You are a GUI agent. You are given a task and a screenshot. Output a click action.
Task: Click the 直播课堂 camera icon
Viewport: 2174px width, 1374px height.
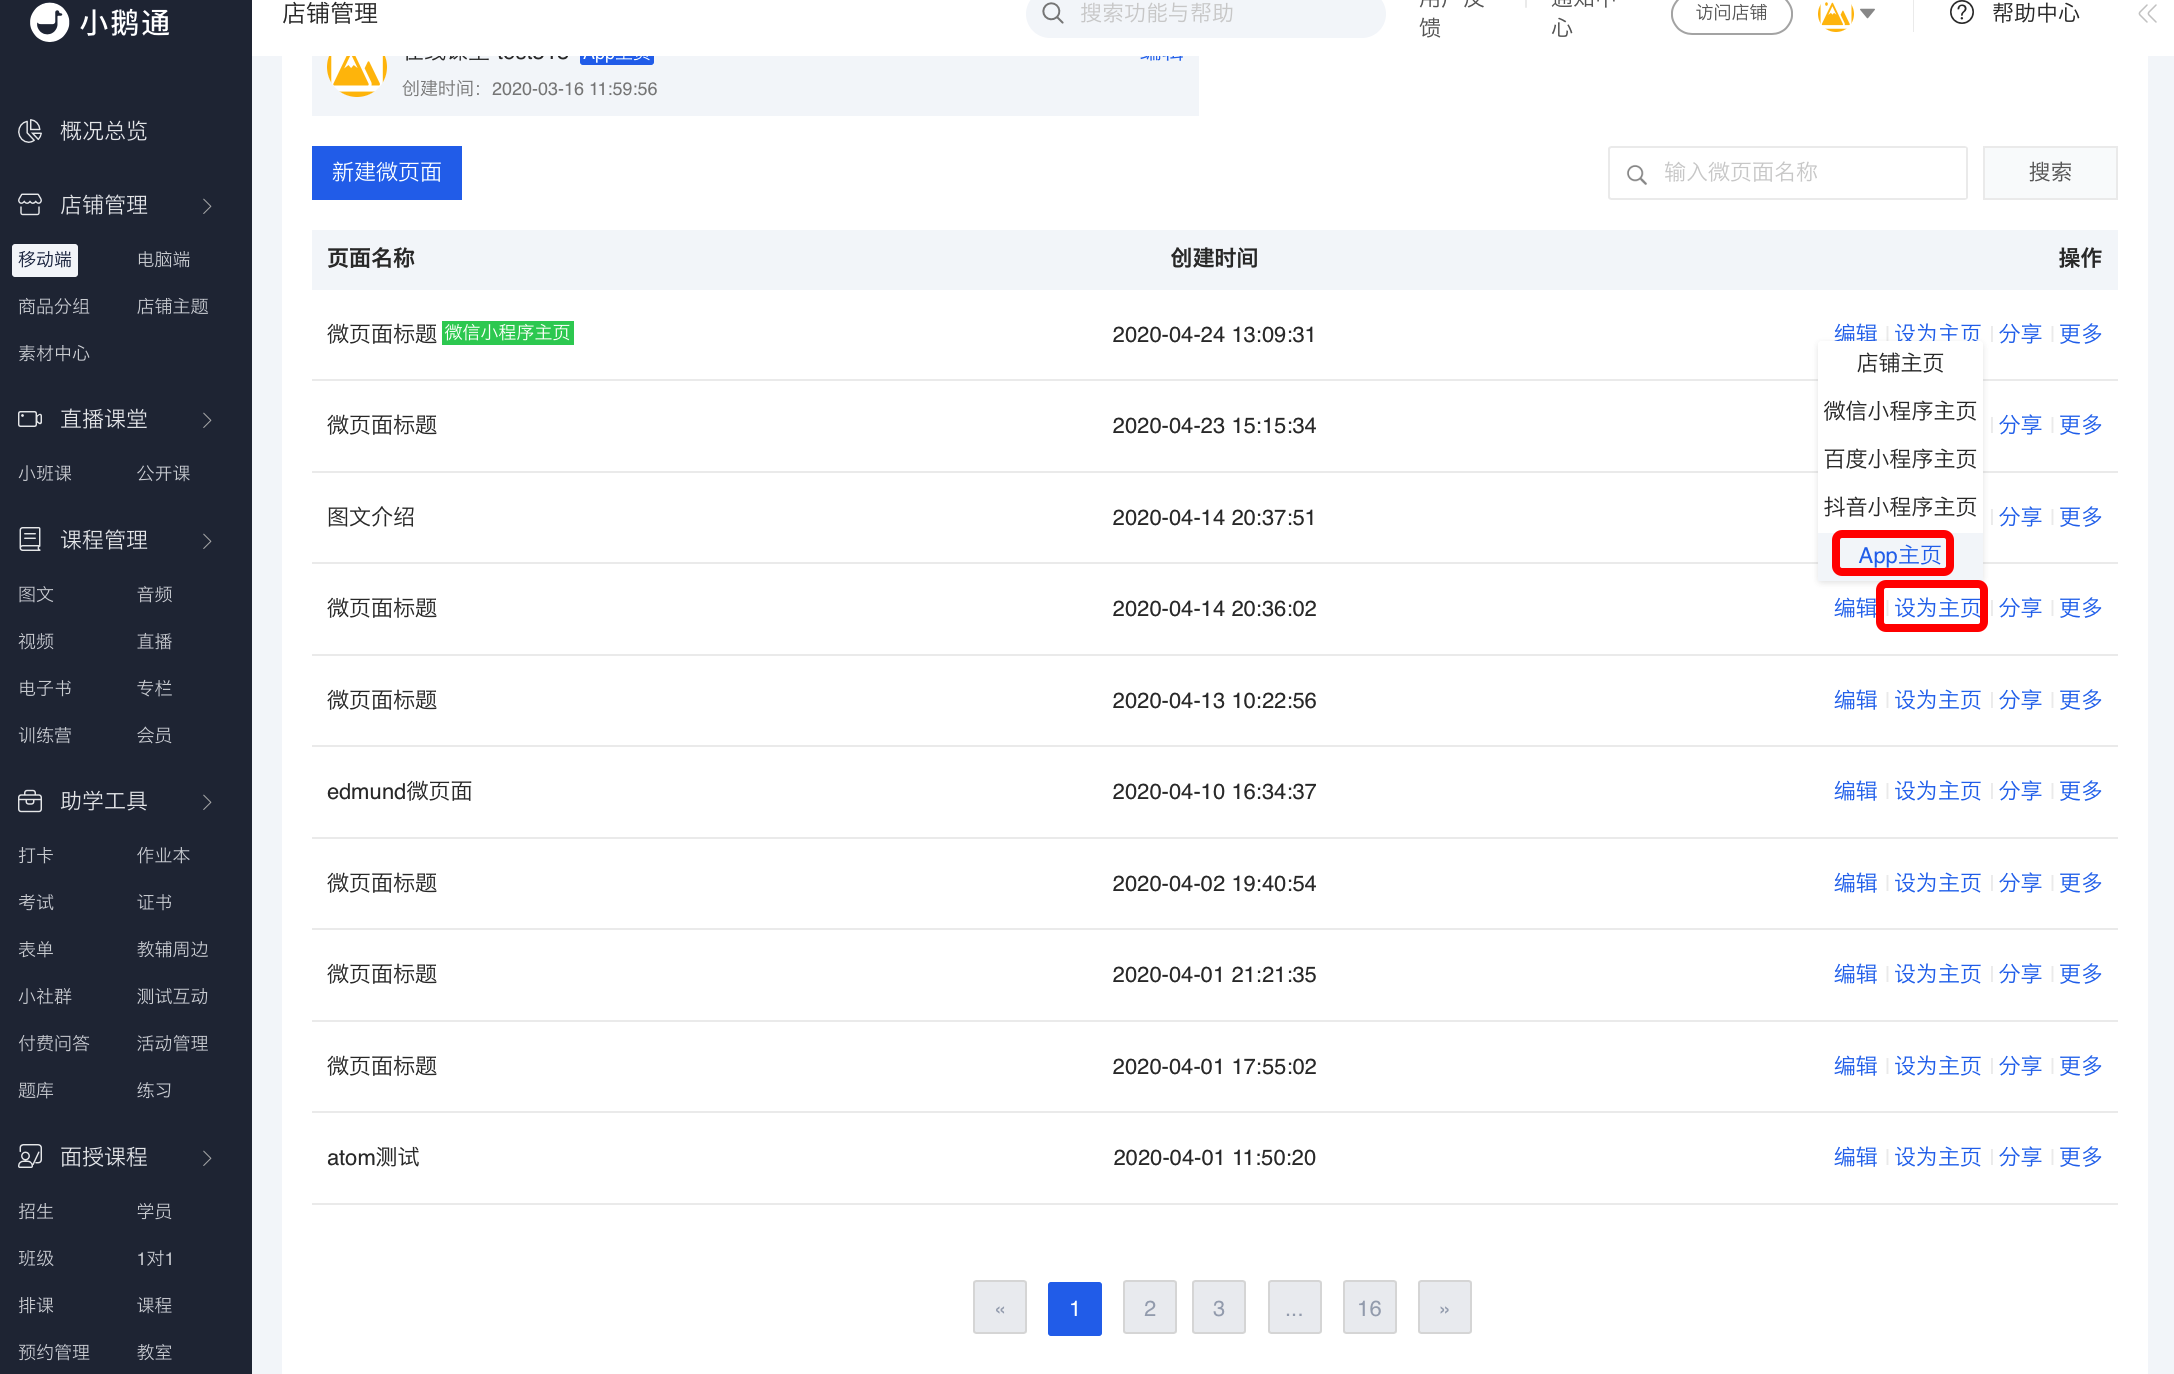click(x=30, y=419)
